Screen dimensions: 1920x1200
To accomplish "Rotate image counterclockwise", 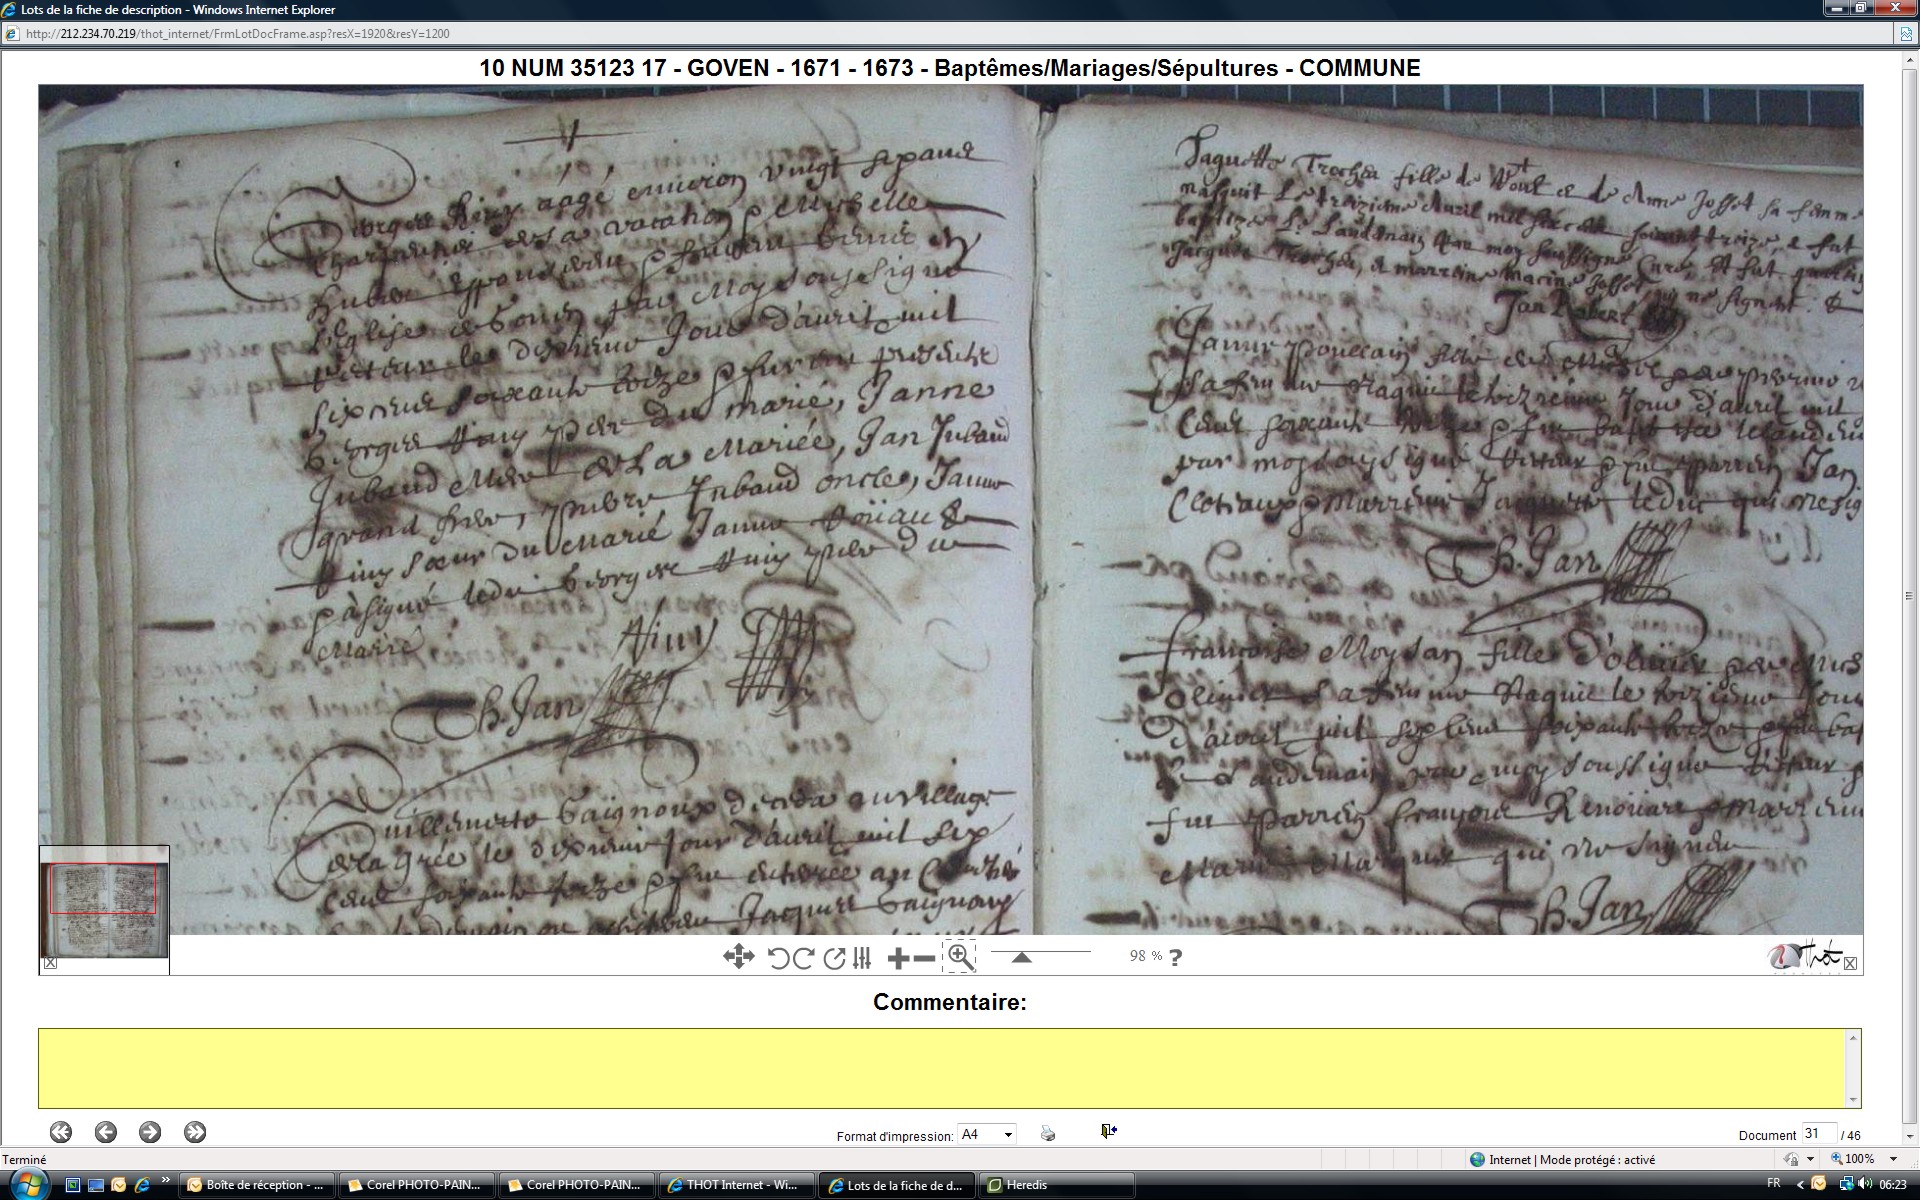I will [x=779, y=958].
